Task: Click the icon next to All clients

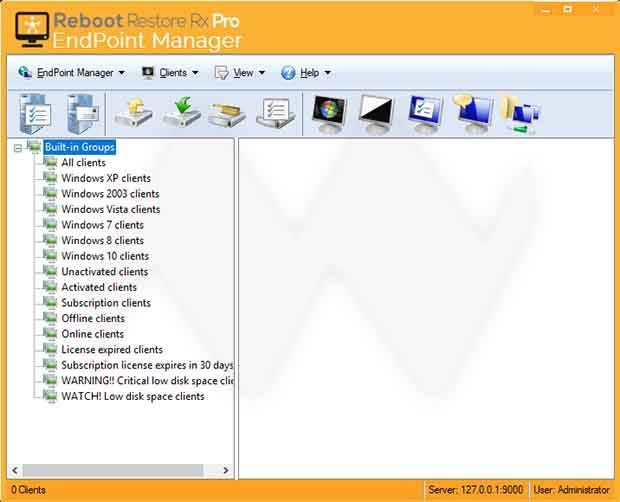Action: 50,162
